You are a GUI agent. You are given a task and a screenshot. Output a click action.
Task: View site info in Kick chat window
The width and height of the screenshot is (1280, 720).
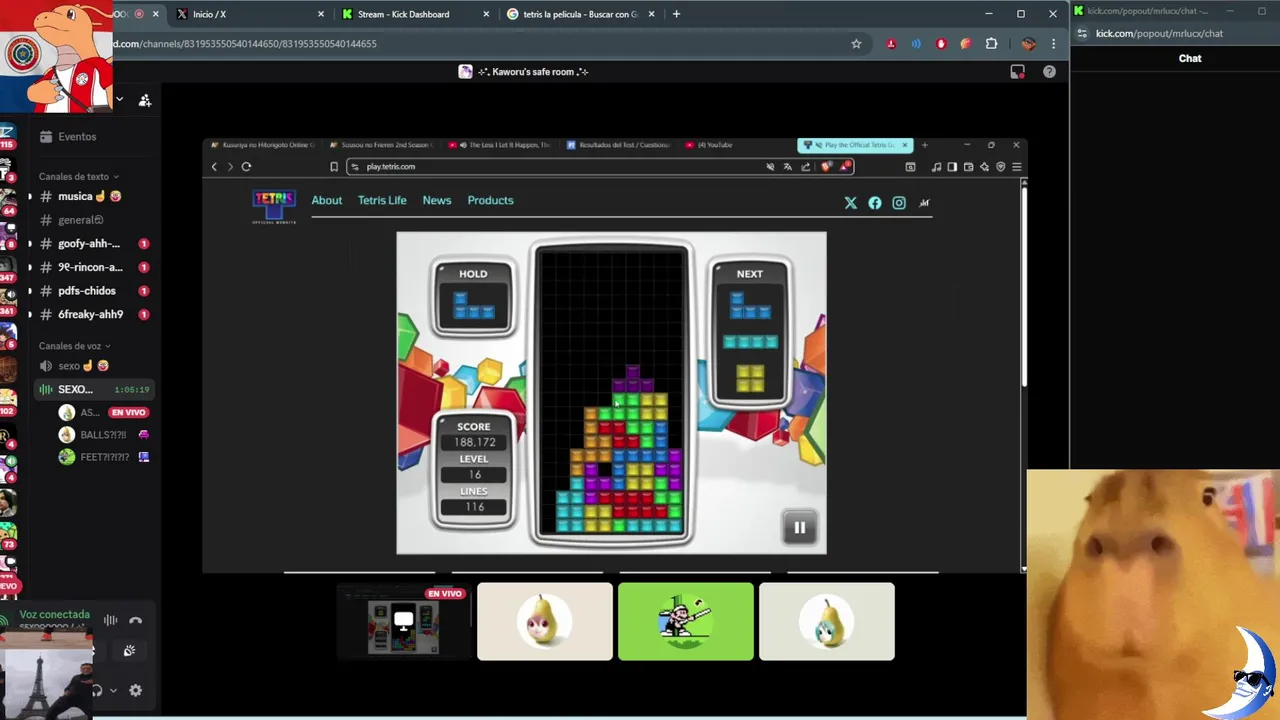pyautogui.click(x=1082, y=33)
